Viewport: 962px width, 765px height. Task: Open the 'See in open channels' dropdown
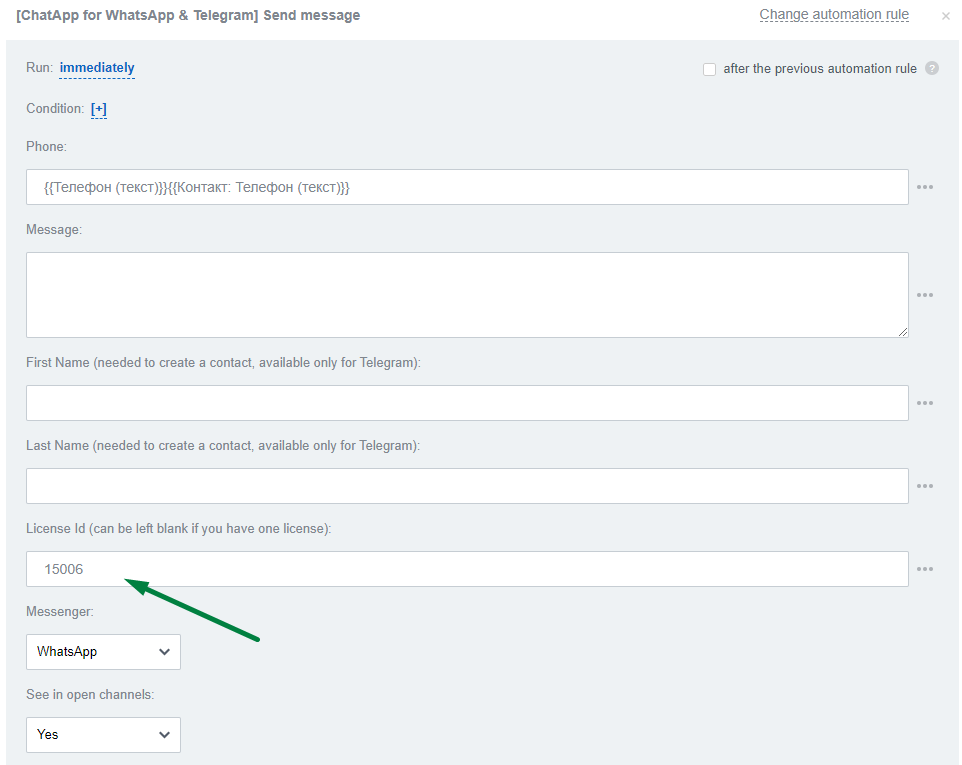tap(103, 734)
